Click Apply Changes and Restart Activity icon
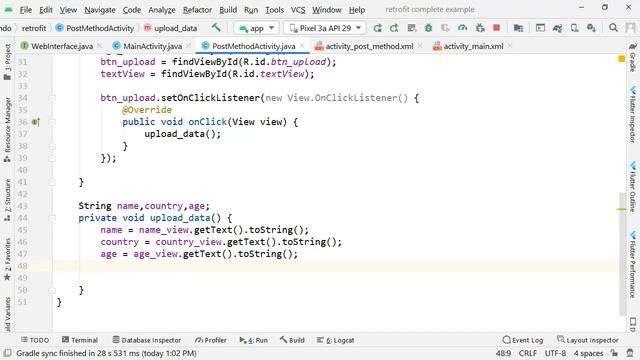The height and width of the screenshot is (360, 640). click(x=394, y=28)
